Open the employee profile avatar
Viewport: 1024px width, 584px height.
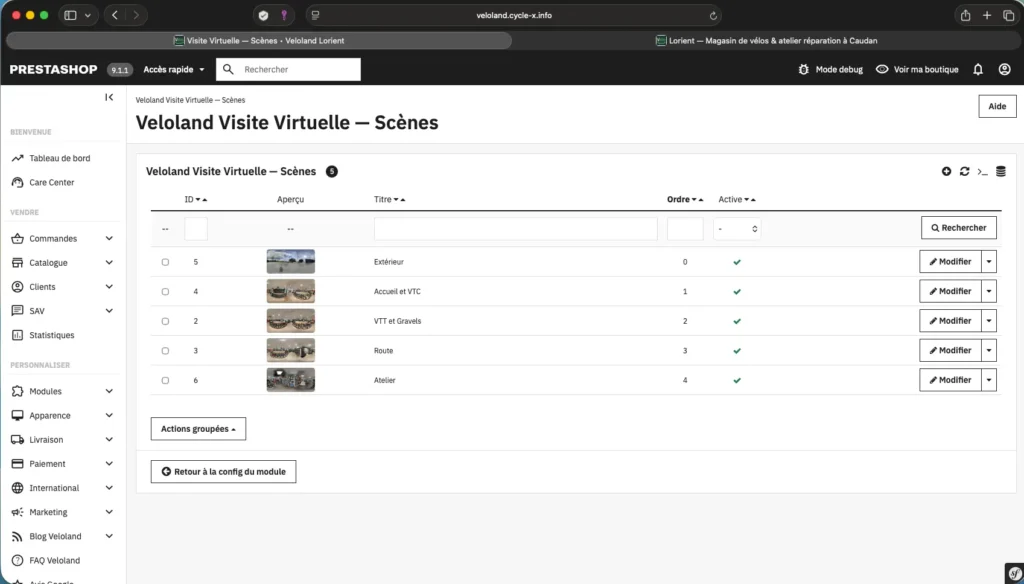point(1004,69)
